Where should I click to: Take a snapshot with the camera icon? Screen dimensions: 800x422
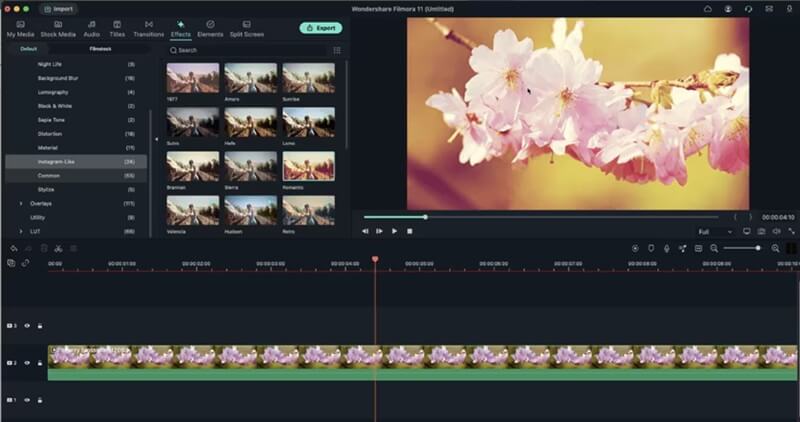[x=761, y=231]
